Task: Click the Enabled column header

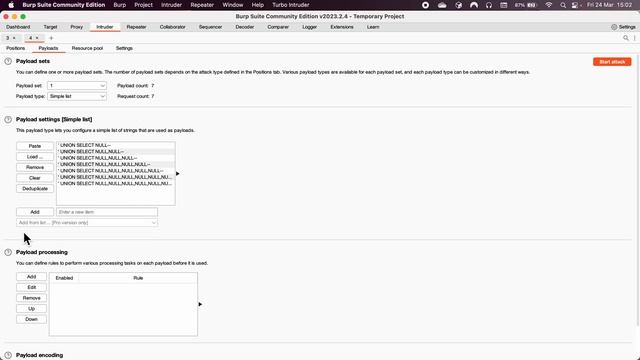Action: [x=64, y=278]
